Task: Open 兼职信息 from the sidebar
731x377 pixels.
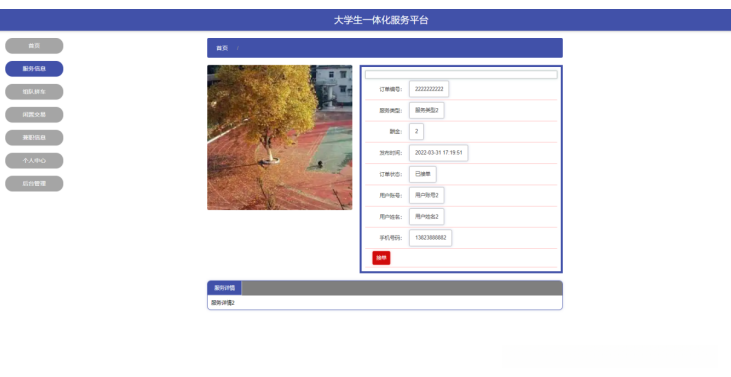Action: pyautogui.click(x=34, y=137)
